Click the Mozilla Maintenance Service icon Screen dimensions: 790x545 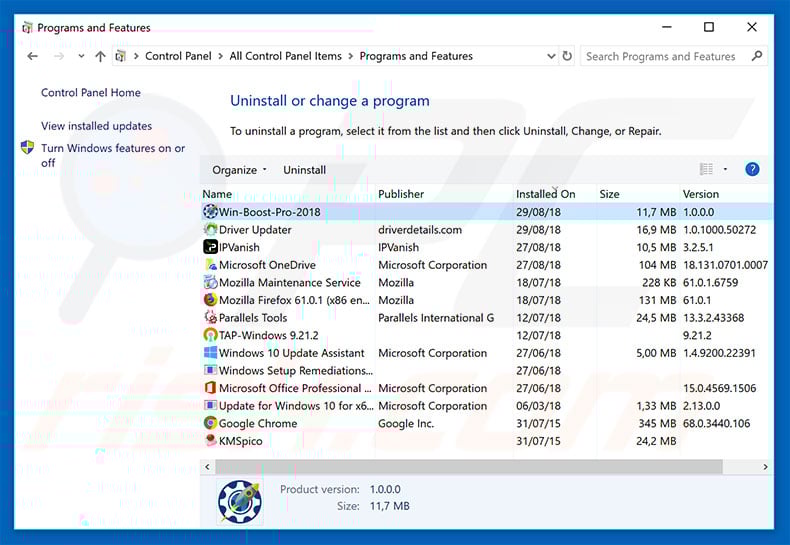[x=210, y=283]
